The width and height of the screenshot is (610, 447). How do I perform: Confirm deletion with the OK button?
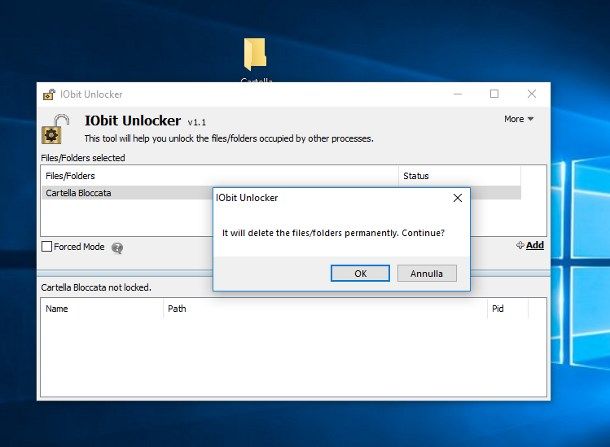coord(360,273)
